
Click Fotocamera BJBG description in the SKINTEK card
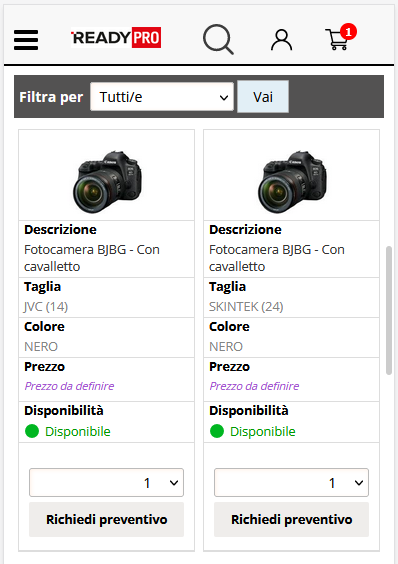pos(277,258)
